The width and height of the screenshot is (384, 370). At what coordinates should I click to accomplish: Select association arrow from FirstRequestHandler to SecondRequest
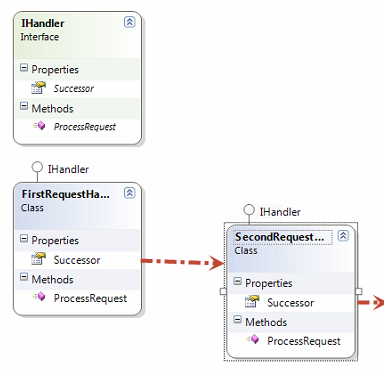point(183,262)
